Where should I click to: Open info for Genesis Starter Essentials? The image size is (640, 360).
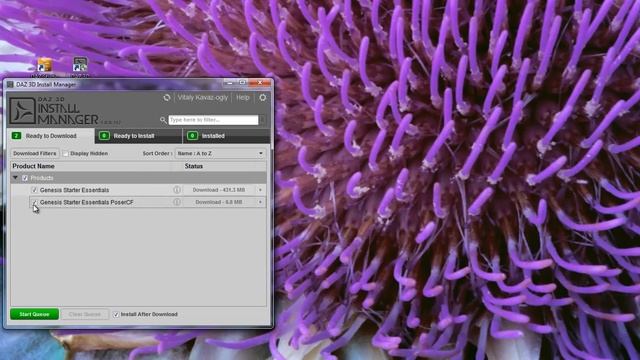(177, 190)
